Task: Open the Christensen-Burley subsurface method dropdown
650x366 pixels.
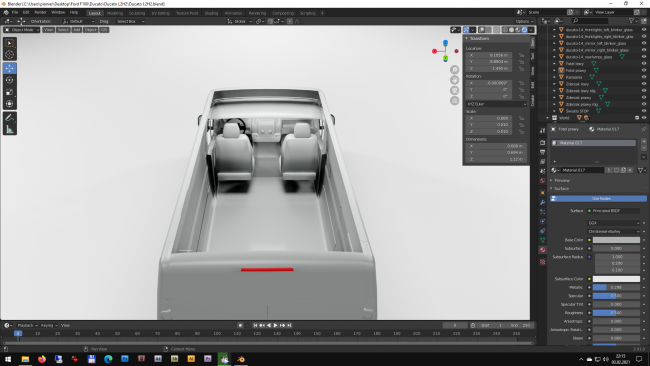Action: (614, 231)
